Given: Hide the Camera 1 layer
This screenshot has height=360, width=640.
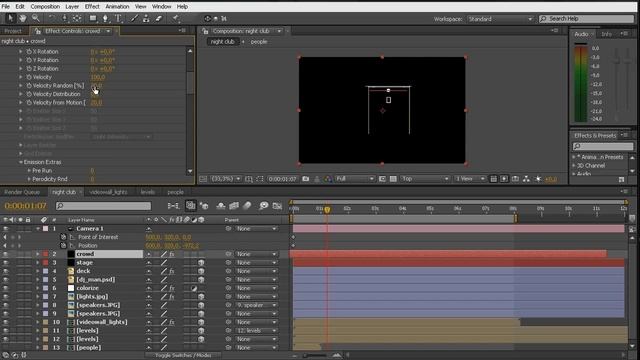Looking at the screenshot, I should tap(6, 229).
